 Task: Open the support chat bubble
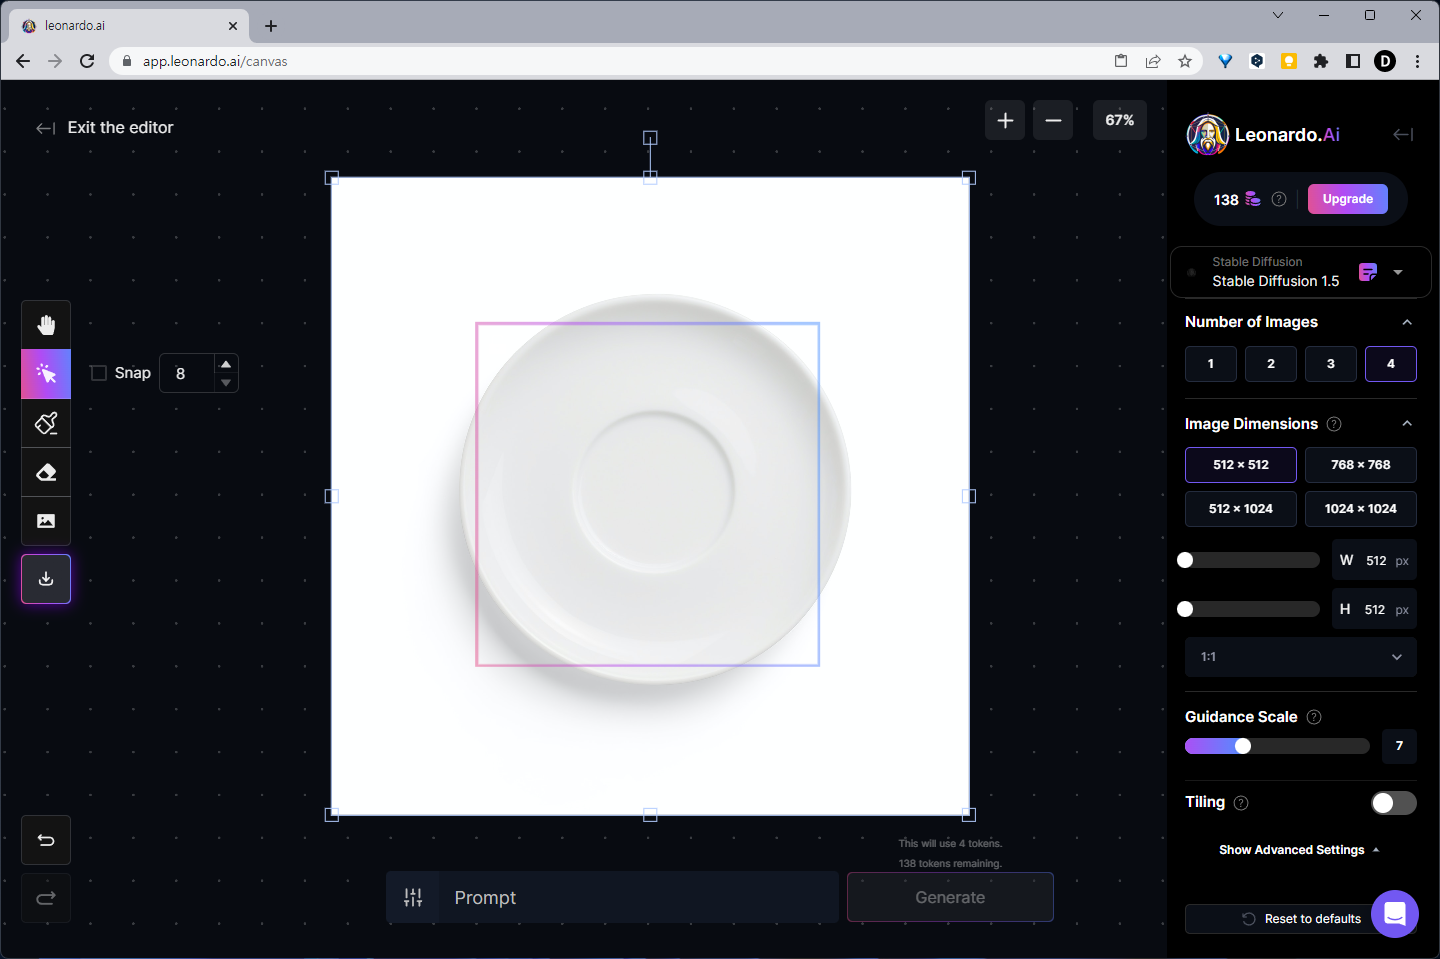1395,914
